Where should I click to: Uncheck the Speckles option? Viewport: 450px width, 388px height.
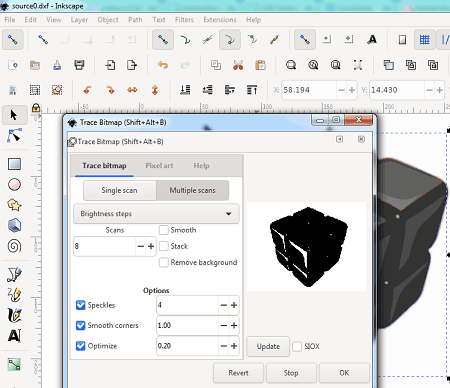click(x=80, y=305)
